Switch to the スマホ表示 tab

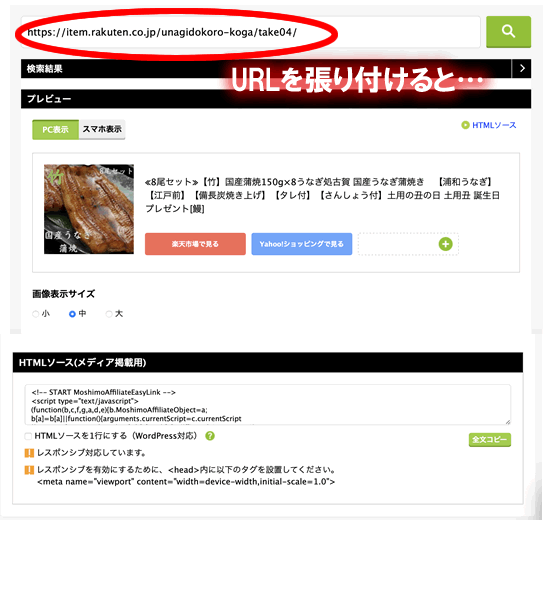click(102, 130)
